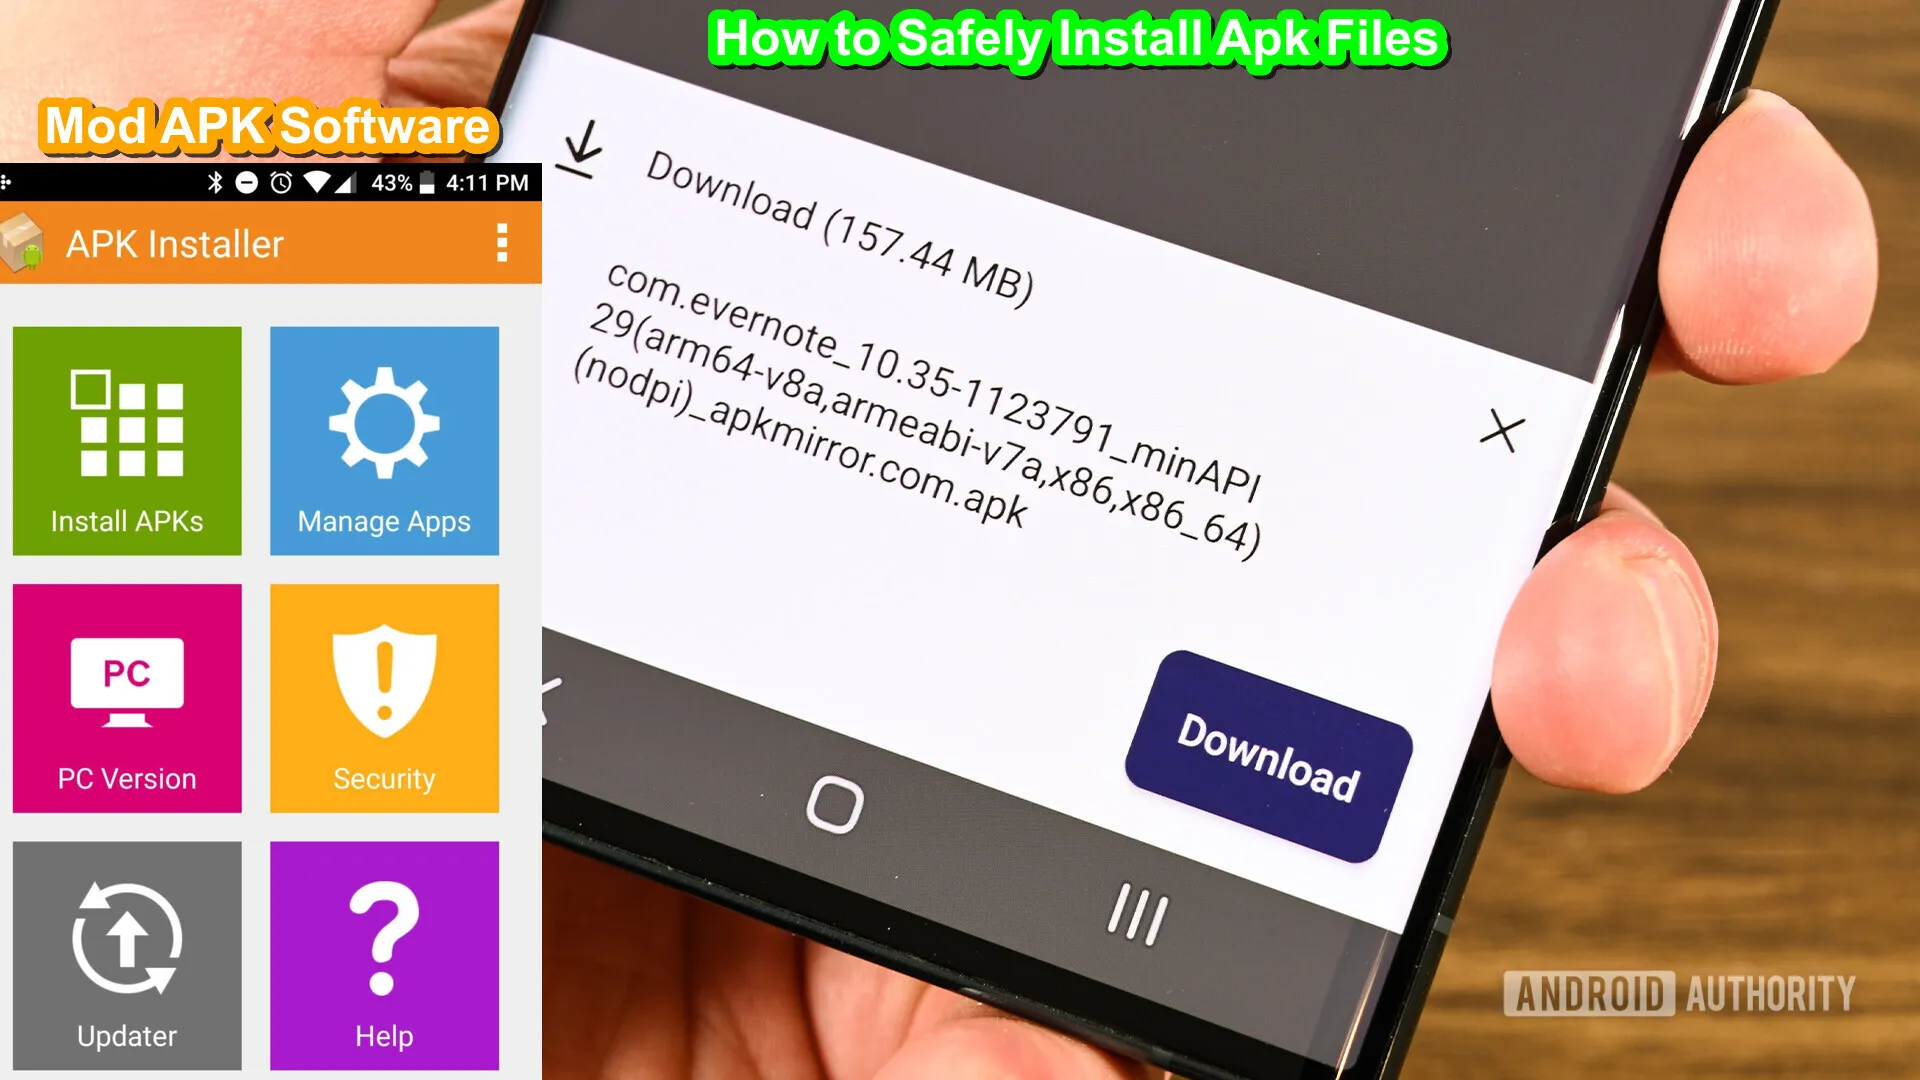Open Help section icon
The width and height of the screenshot is (1920, 1080).
(384, 955)
